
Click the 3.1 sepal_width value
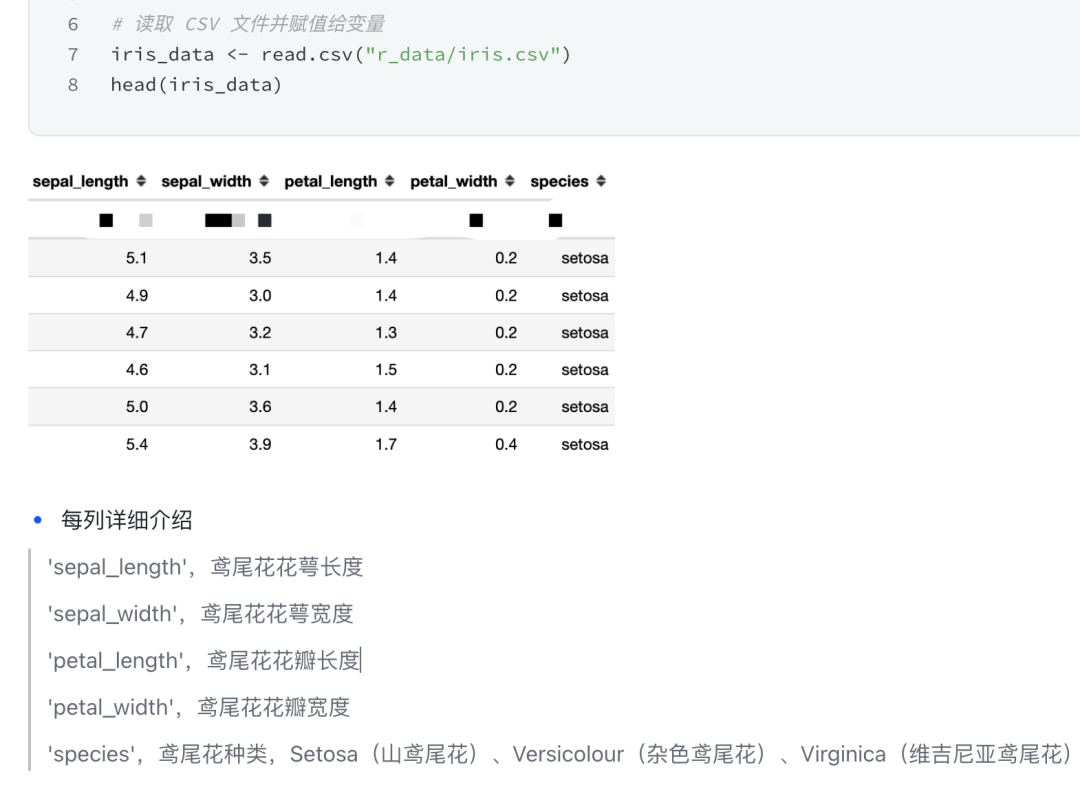(x=260, y=370)
